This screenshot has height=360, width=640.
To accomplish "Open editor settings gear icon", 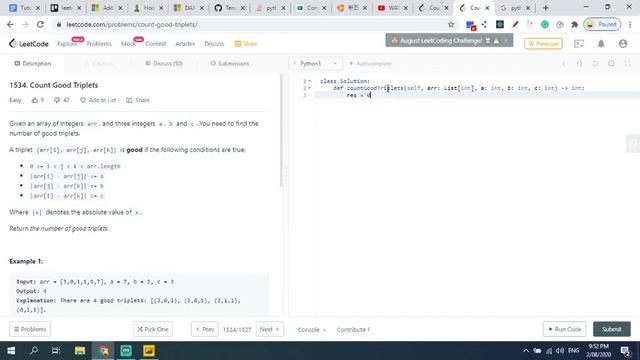I will click(x=611, y=64).
